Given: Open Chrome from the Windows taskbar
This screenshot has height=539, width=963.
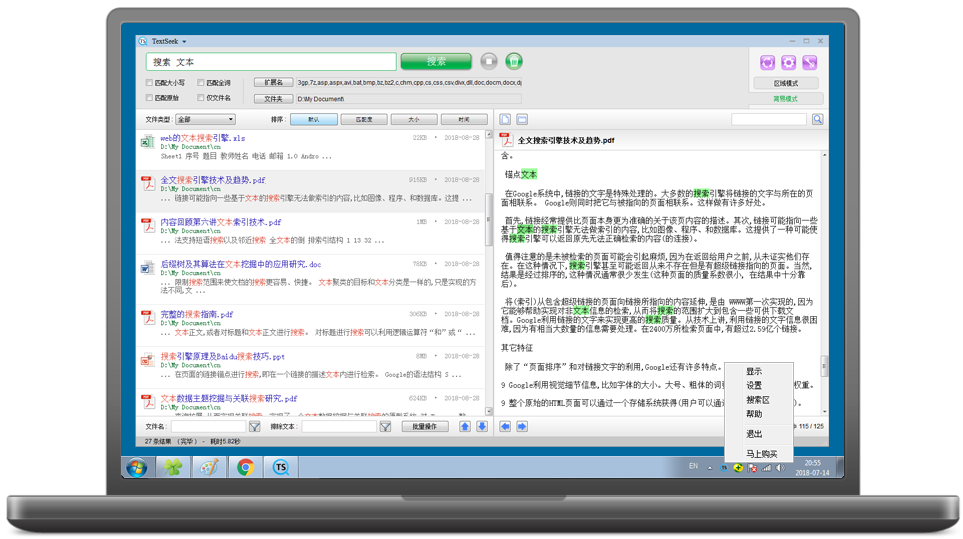Looking at the screenshot, I should [245, 467].
